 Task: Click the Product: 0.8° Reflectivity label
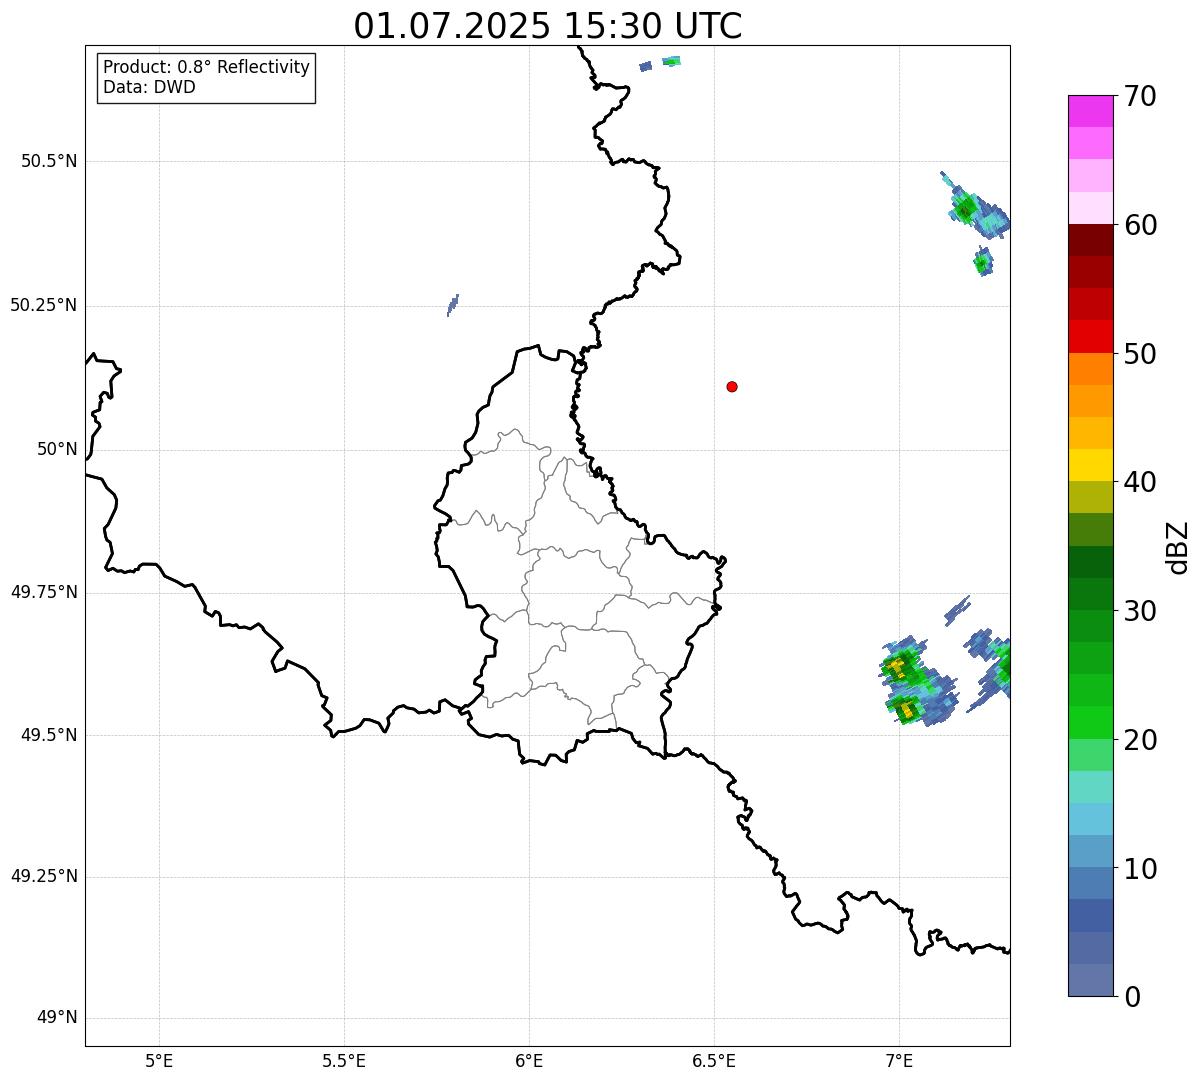207,67
